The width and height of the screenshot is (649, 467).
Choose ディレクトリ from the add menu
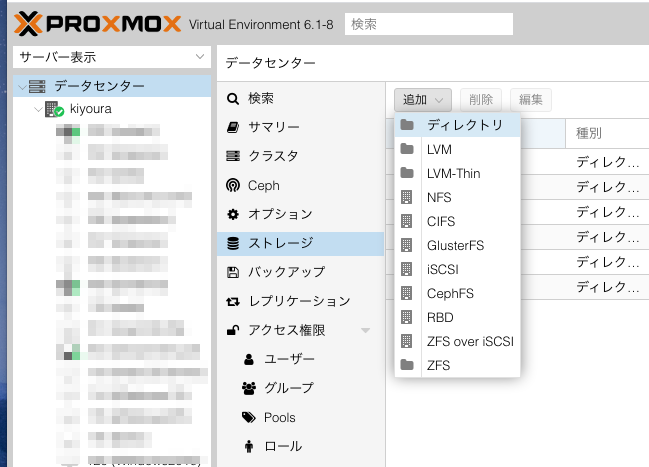[457, 125]
